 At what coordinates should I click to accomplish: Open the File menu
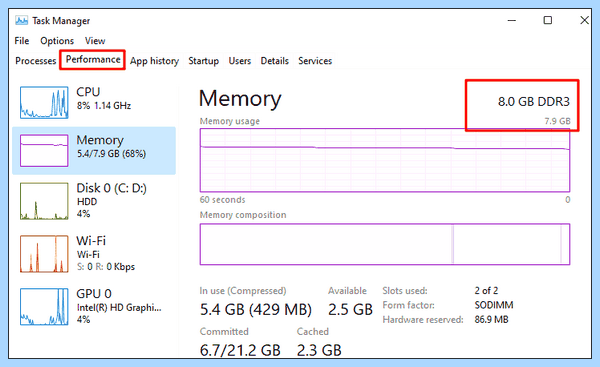[x=22, y=41]
